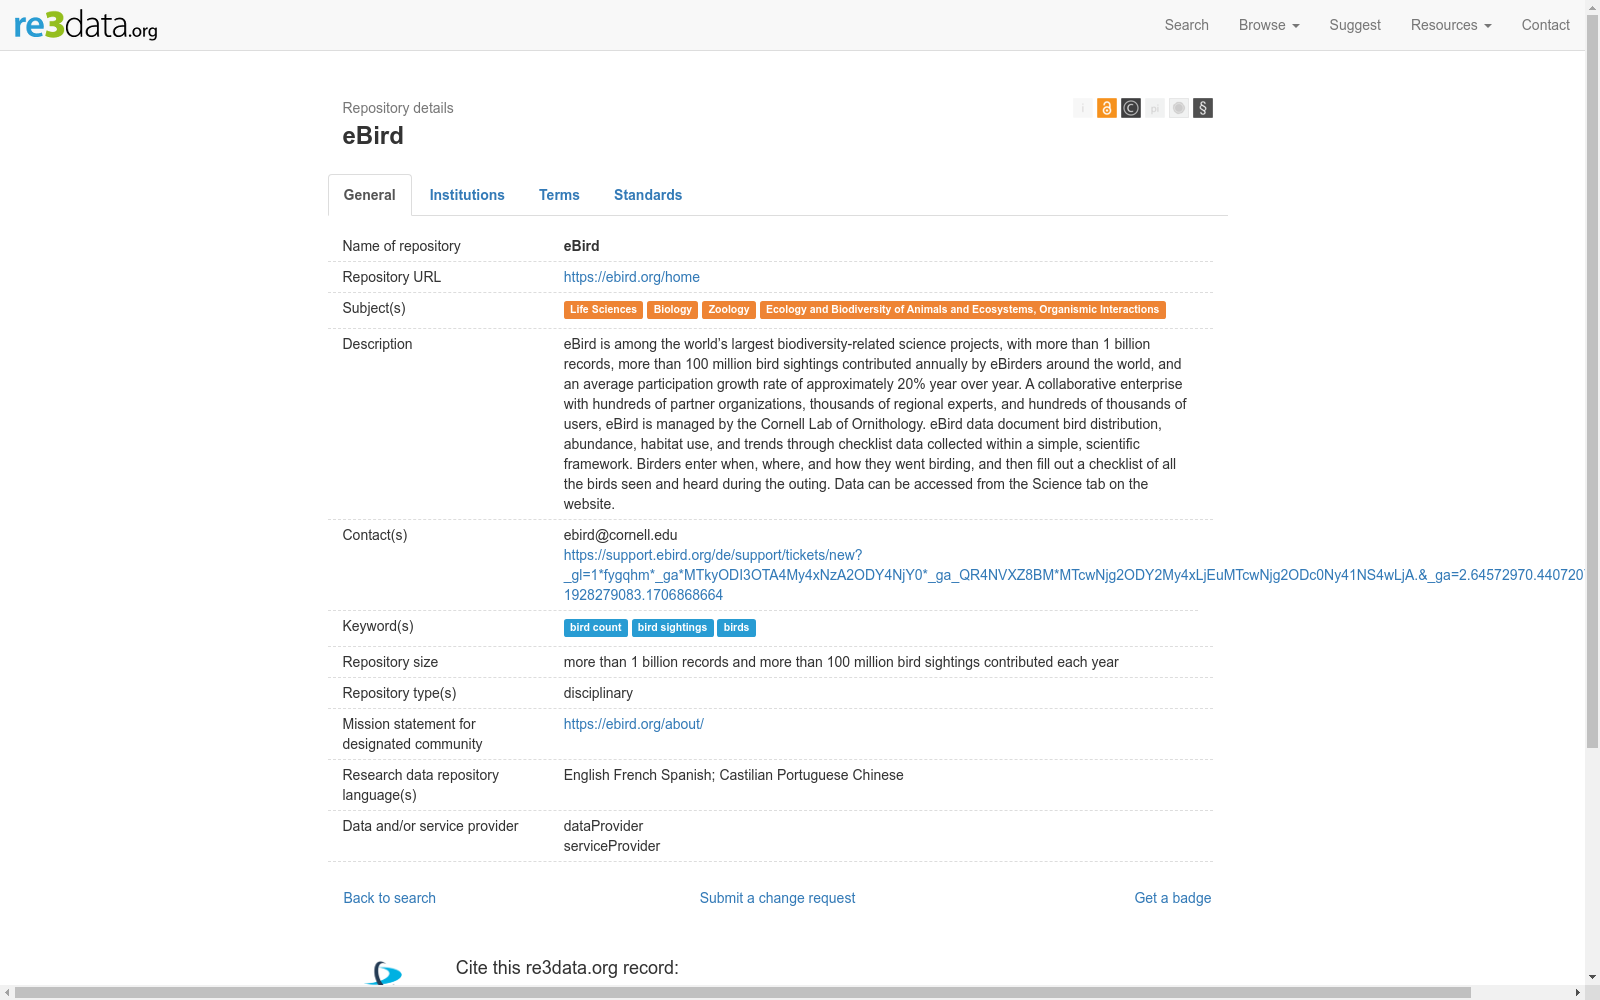Click the vertical scrollbar thumb
This screenshot has height=1000, width=1600.
pos(1593,380)
